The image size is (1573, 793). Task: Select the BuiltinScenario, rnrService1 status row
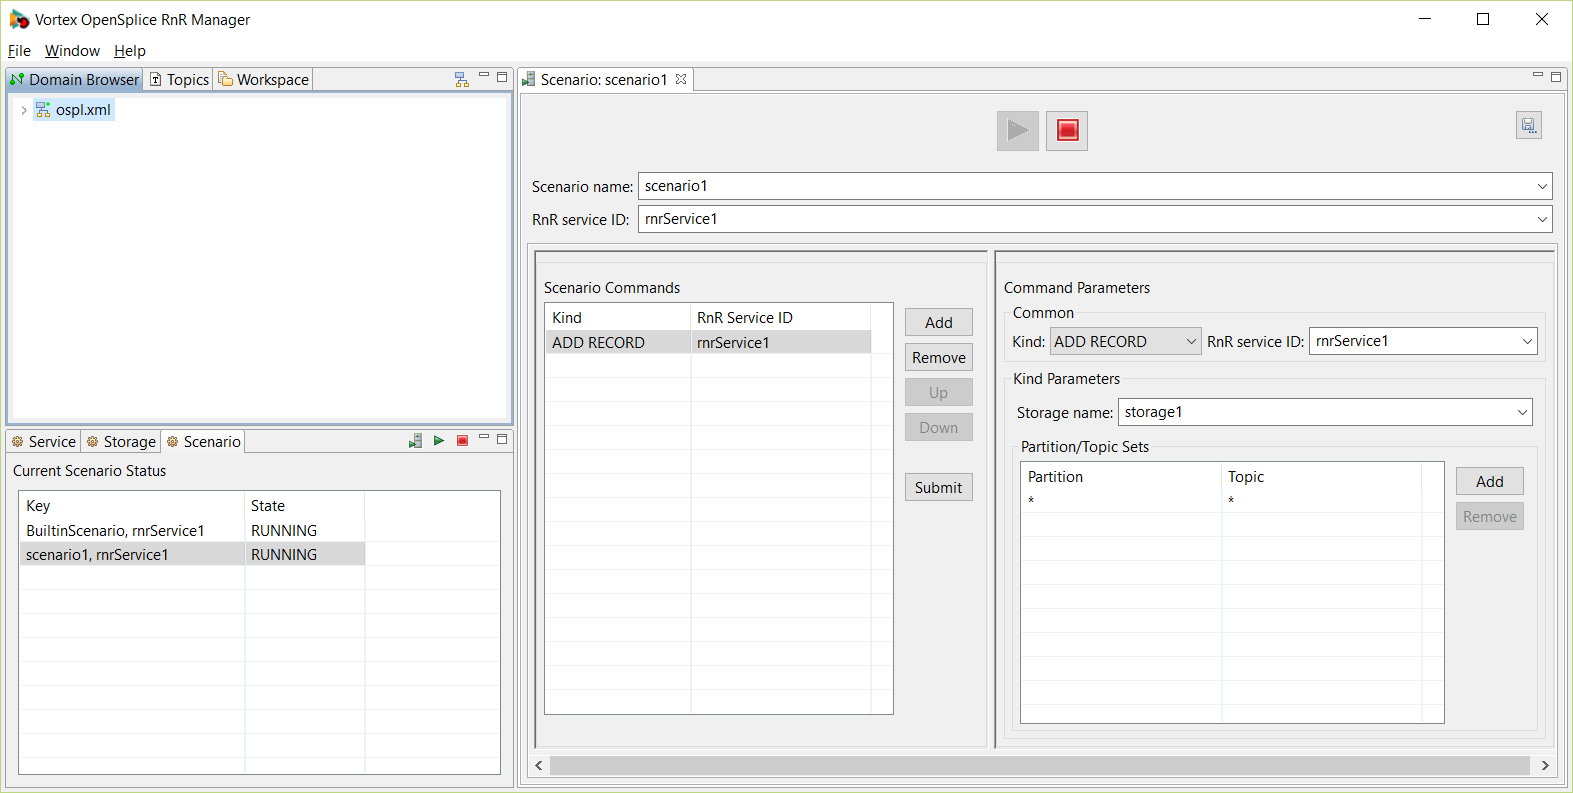192,530
